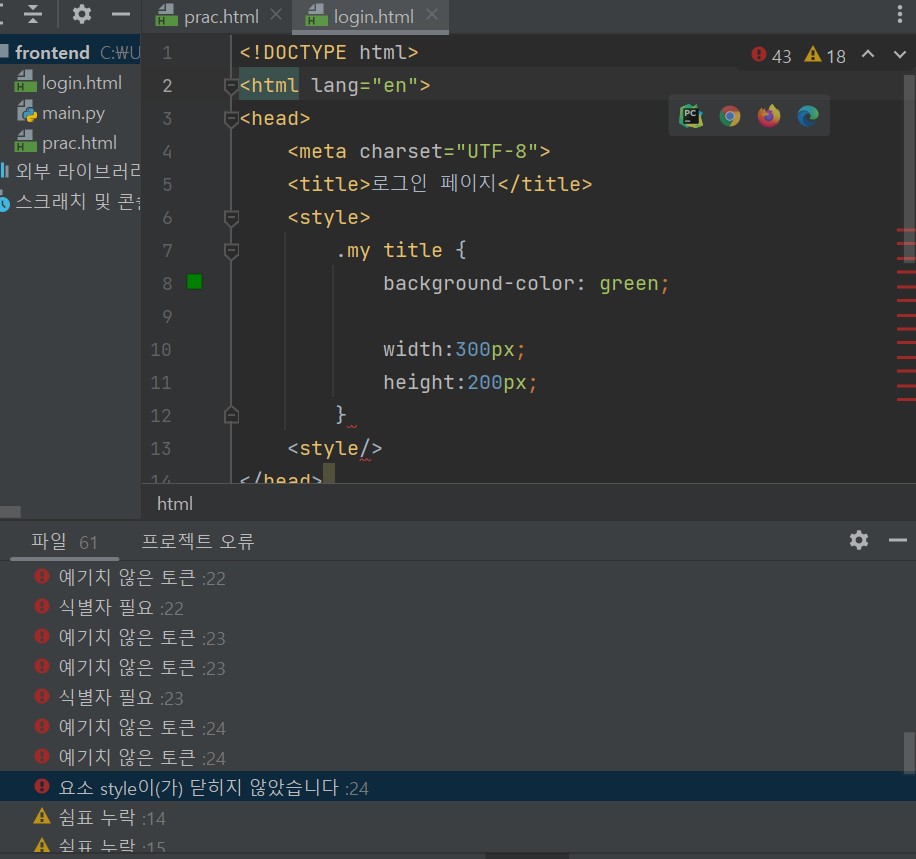Open green color swatch in gutter

195,282
